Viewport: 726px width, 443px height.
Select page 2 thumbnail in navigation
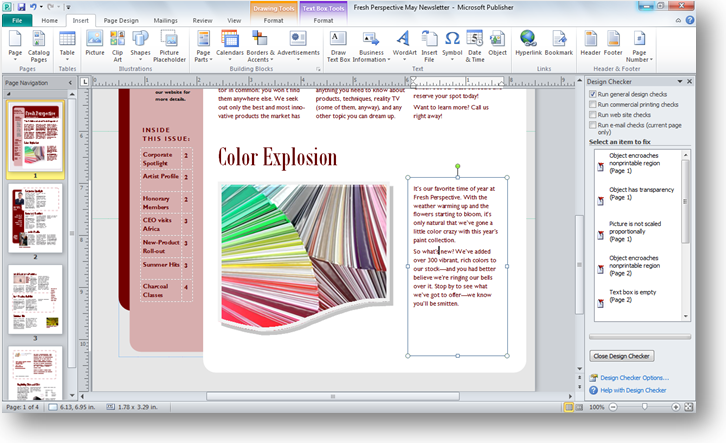[x=35, y=218]
